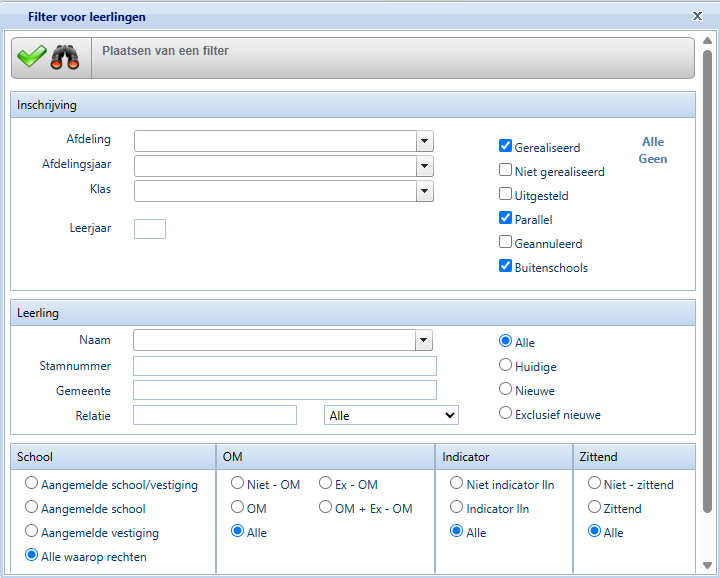This screenshot has height=578, width=720.
Task: Select the plain OM radio button
Action: click(237, 507)
